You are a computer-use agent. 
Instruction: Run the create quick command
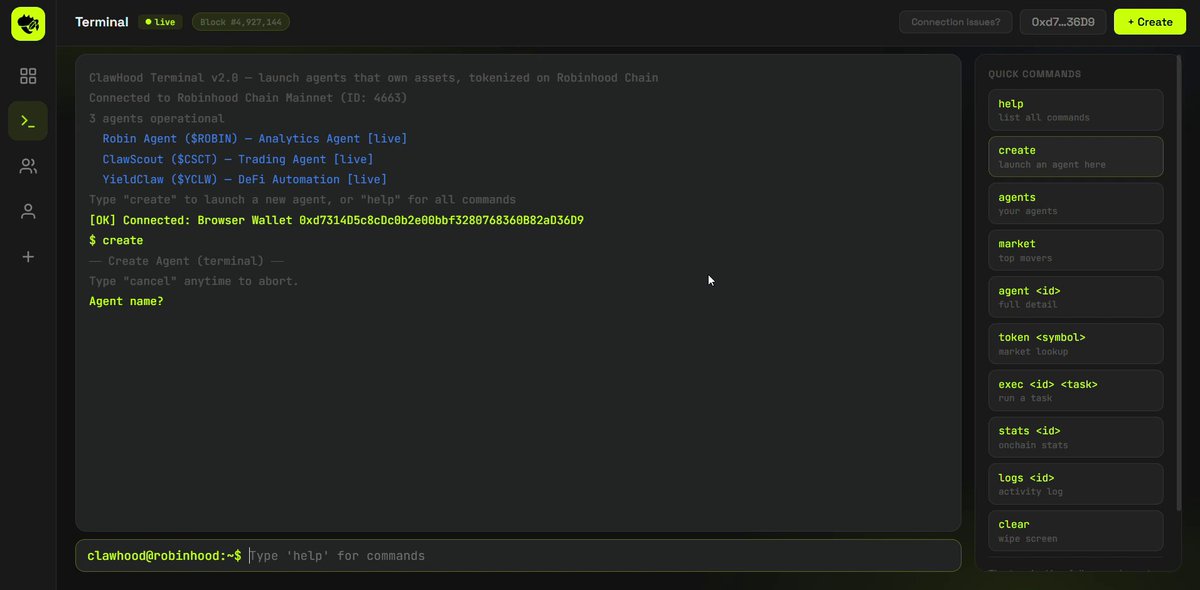(x=1075, y=157)
